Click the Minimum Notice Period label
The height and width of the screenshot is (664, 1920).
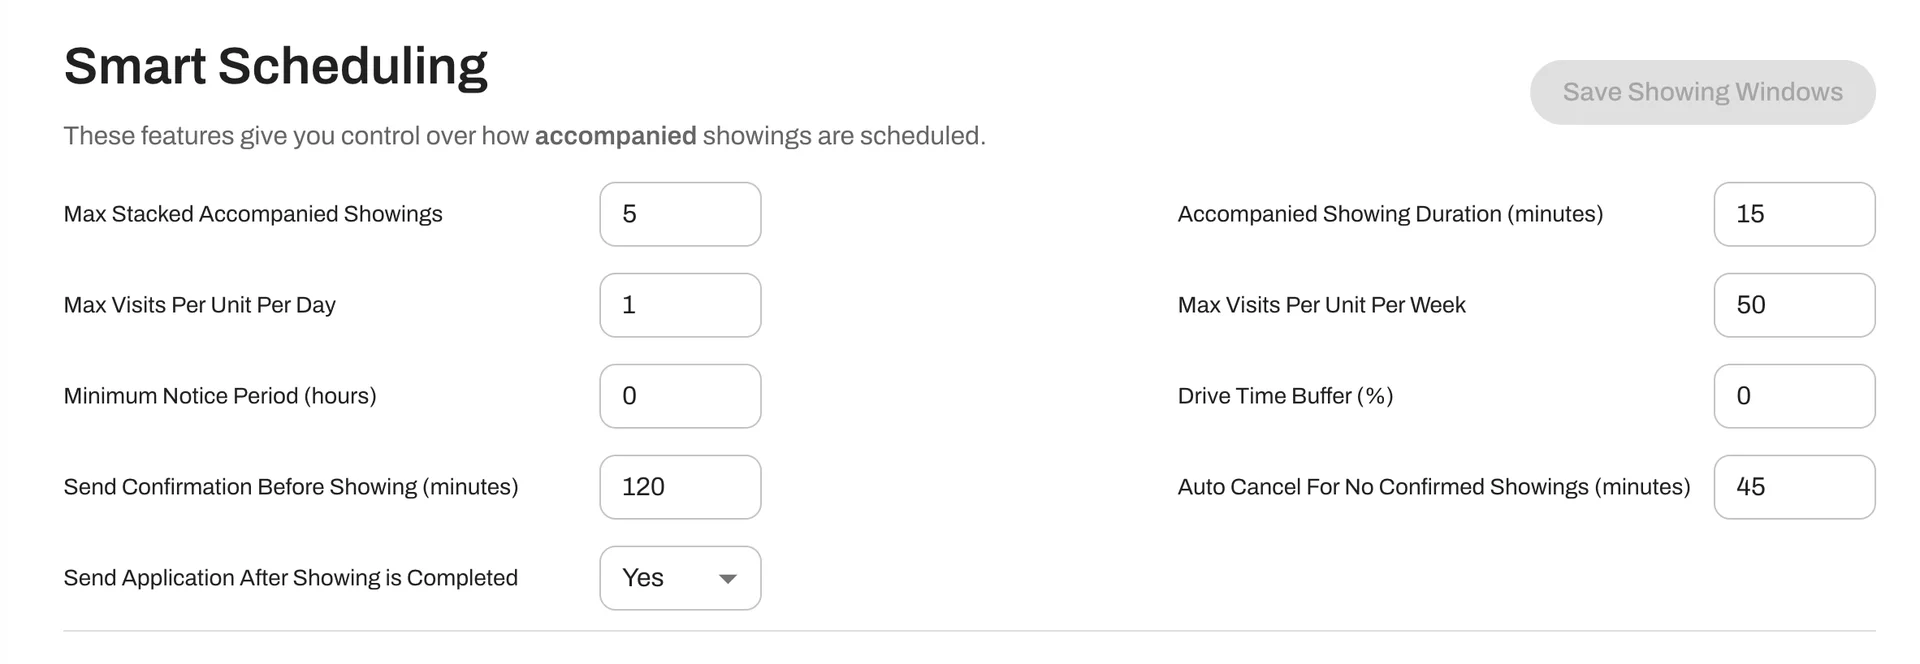[220, 396]
